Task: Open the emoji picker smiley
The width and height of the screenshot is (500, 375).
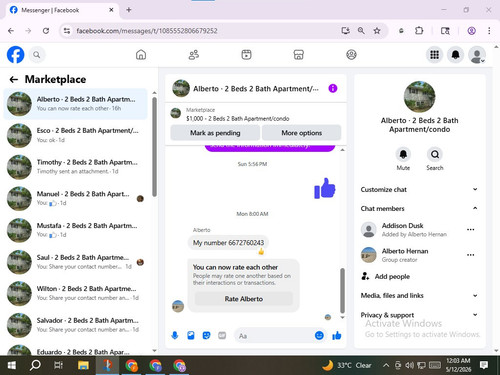Action: (x=319, y=335)
